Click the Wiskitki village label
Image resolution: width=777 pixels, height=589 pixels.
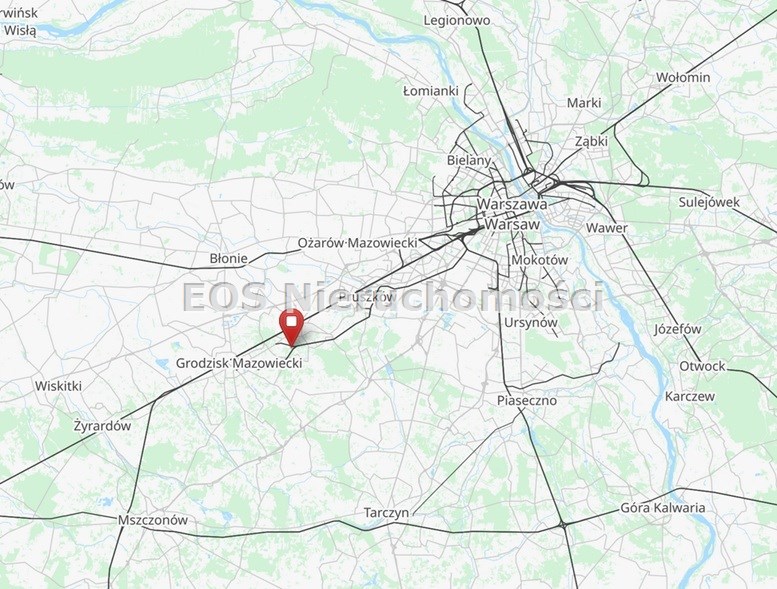point(58,386)
